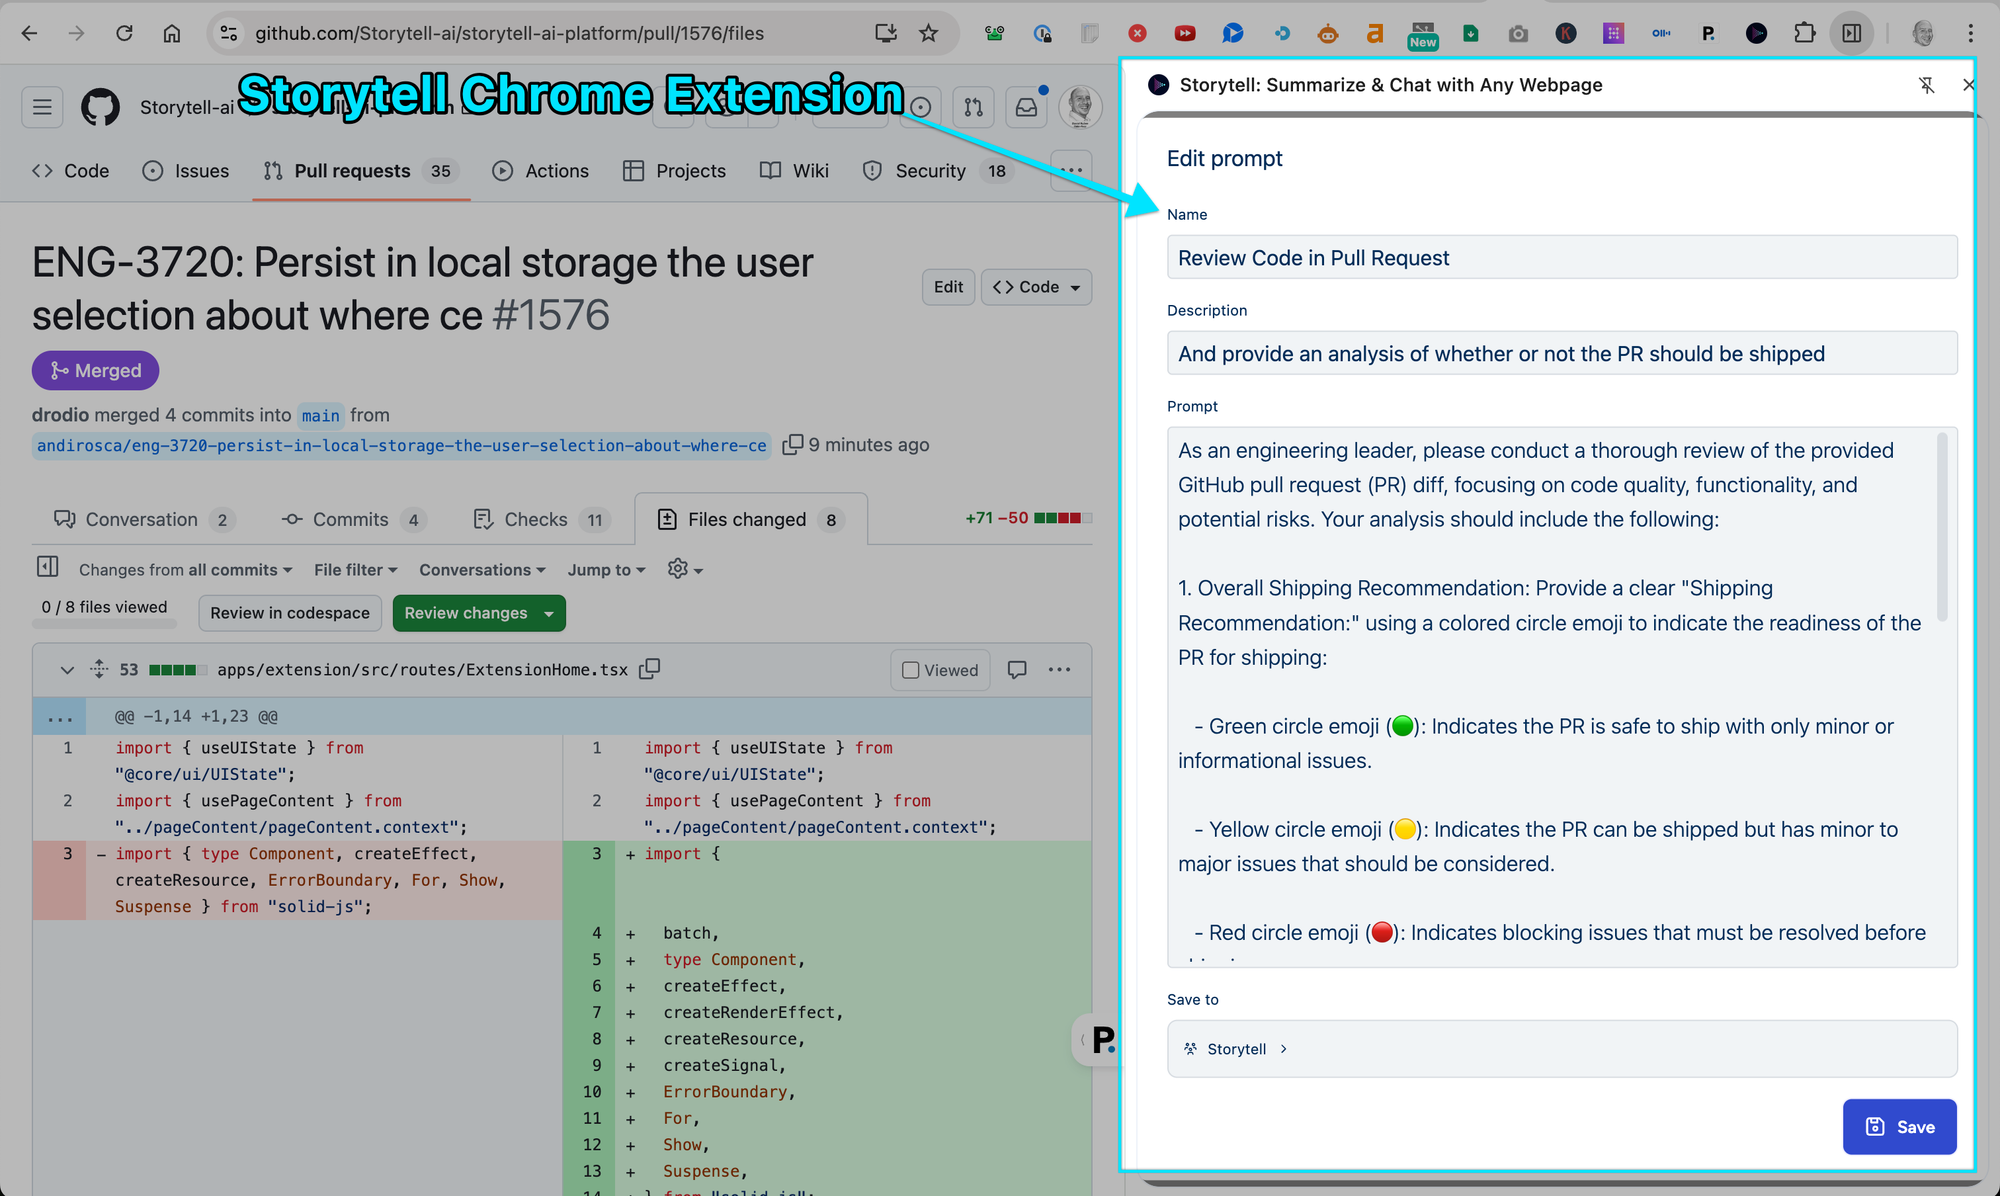Click the notifications inbox icon

tap(1027, 107)
